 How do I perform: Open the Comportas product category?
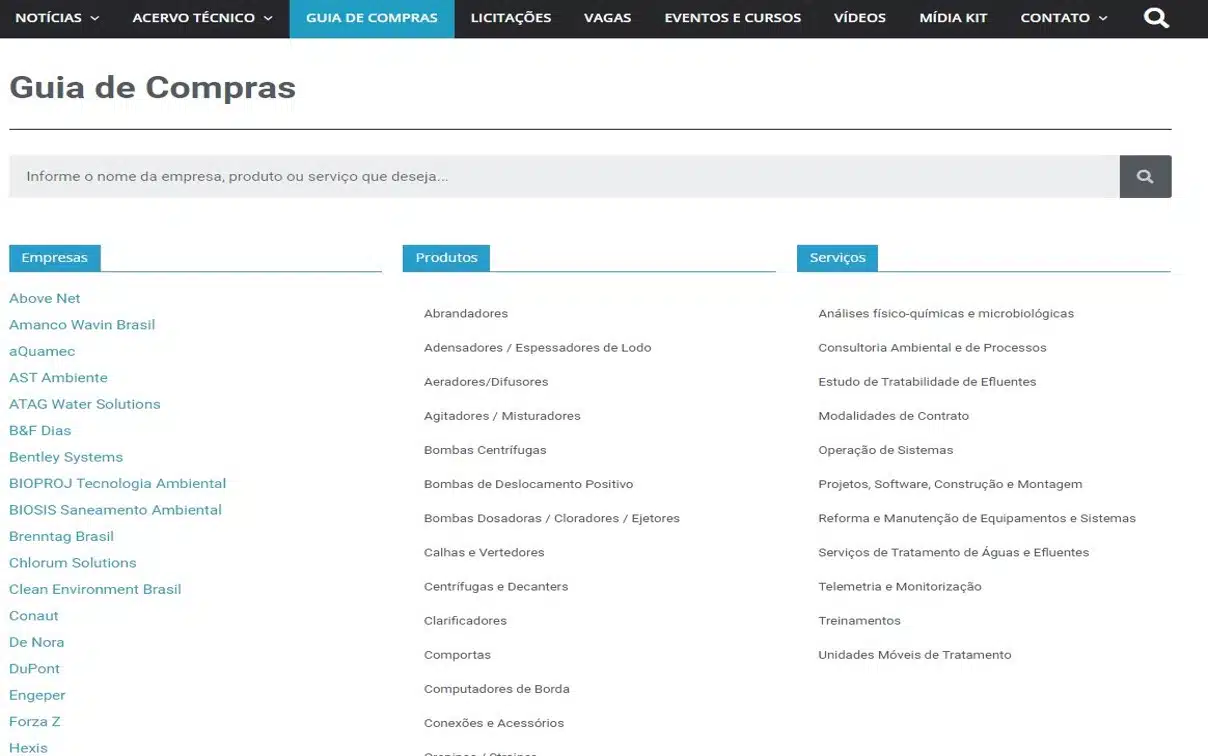point(457,655)
